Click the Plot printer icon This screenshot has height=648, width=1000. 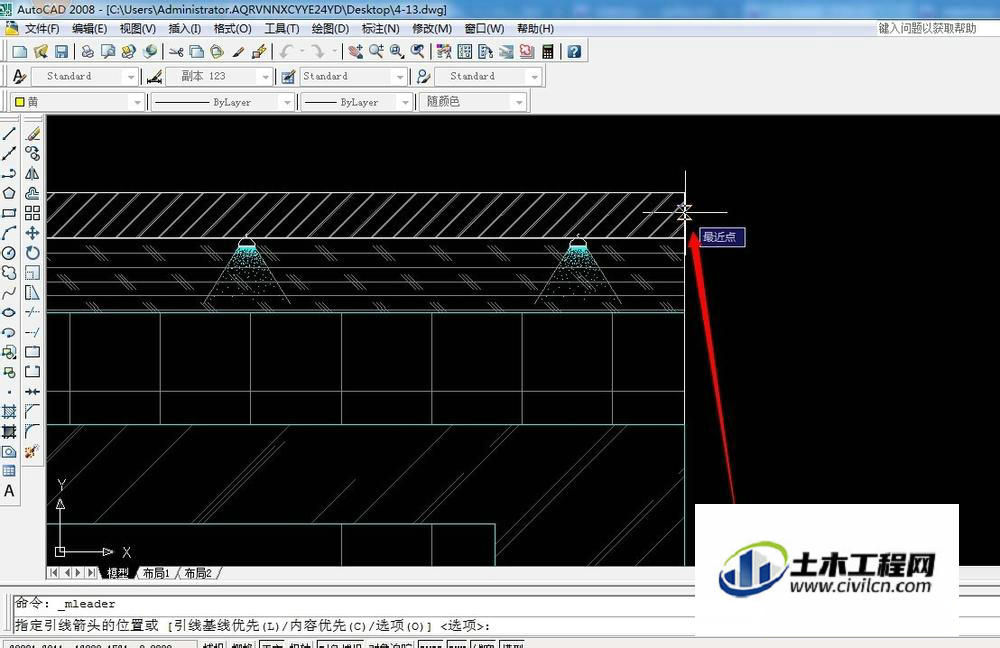pyautogui.click(x=88, y=52)
